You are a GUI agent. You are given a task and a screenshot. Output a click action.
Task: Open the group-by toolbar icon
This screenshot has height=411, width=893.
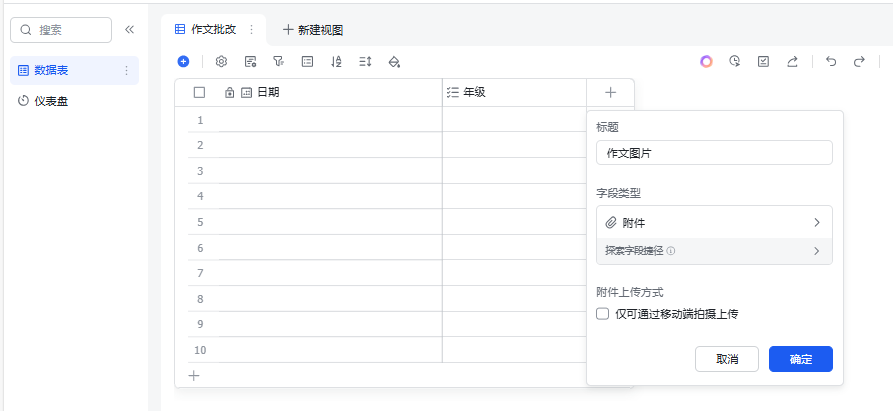308,61
